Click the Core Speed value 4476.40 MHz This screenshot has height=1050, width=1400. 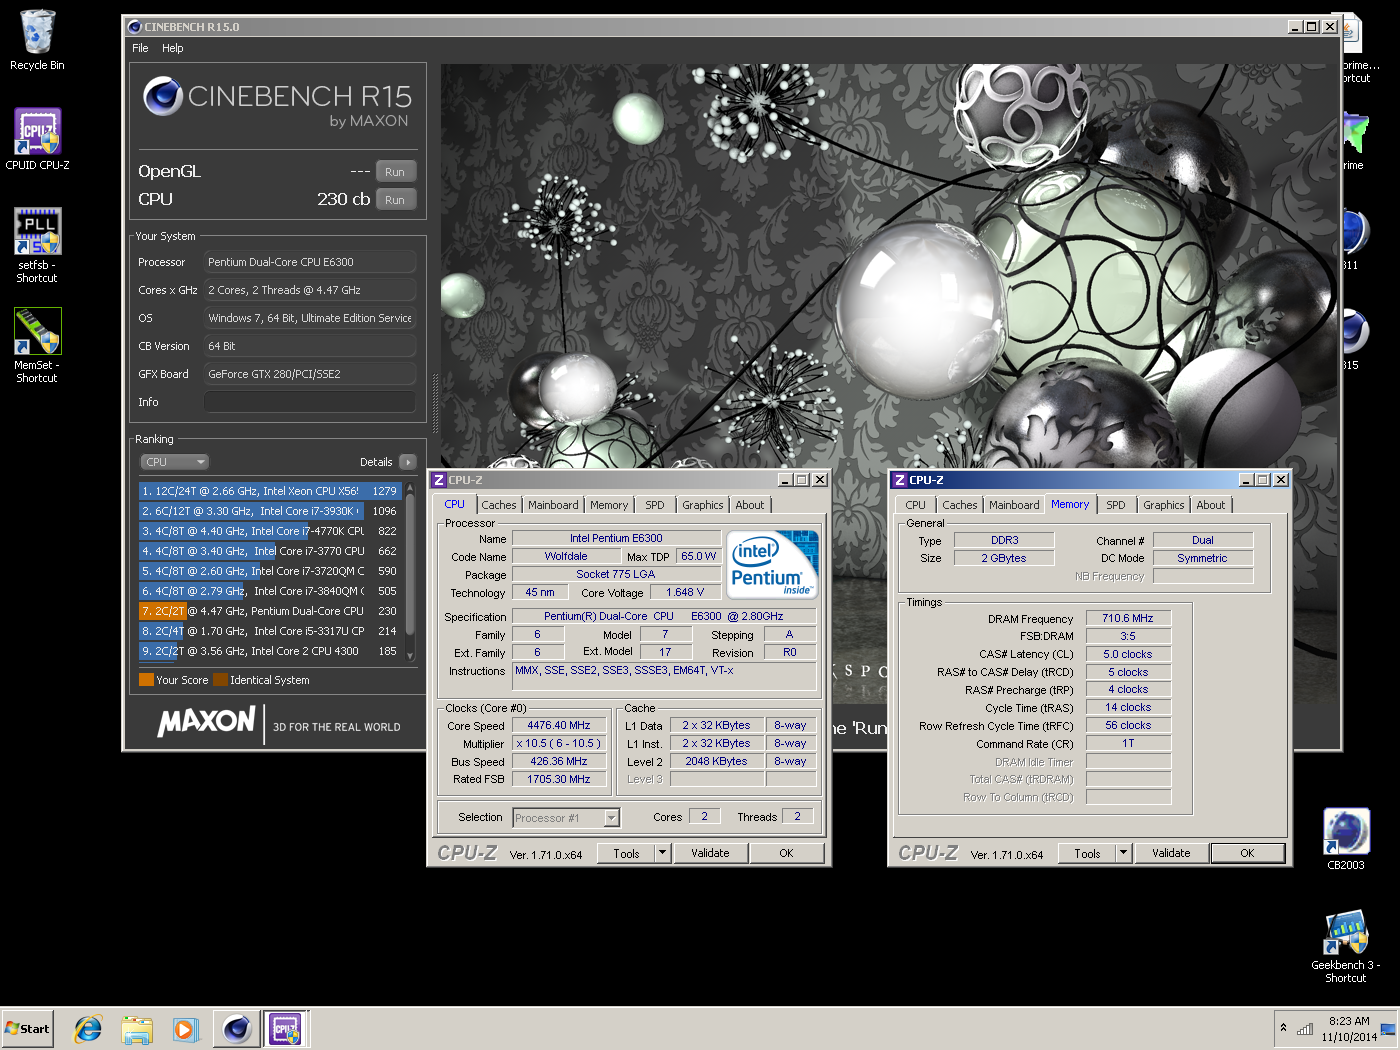(559, 726)
